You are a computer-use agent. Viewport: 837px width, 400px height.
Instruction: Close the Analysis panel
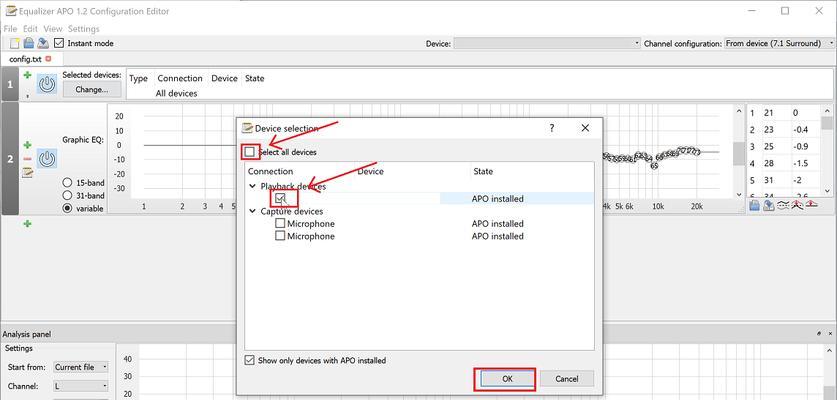click(x=831, y=333)
